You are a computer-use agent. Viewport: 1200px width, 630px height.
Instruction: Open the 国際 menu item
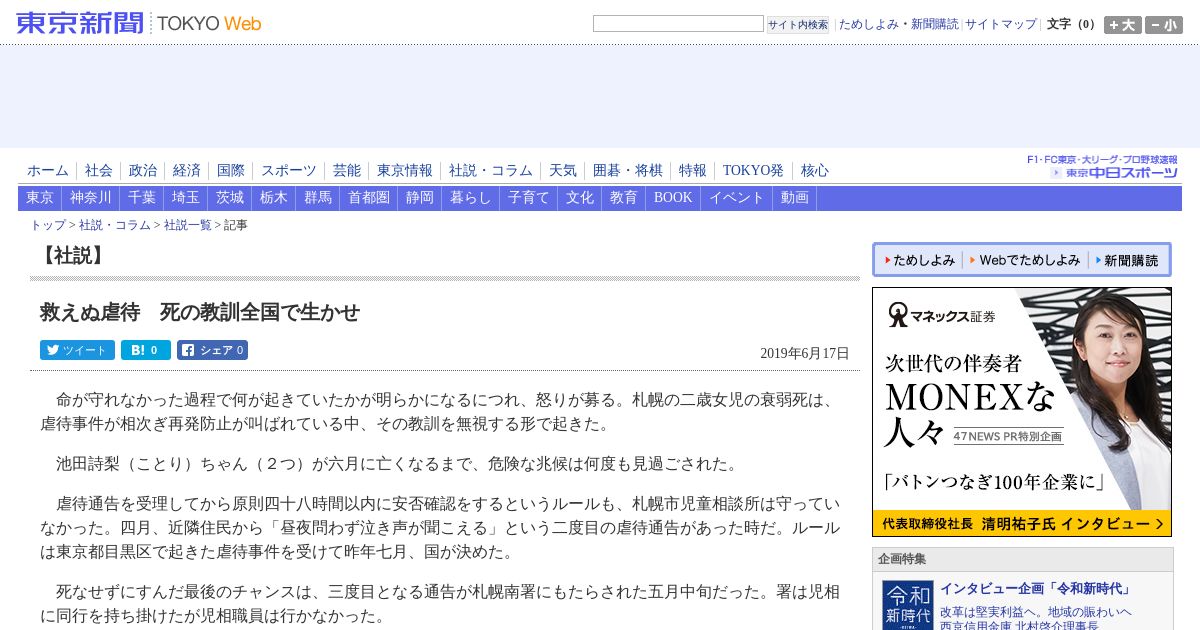coord(231,171)
